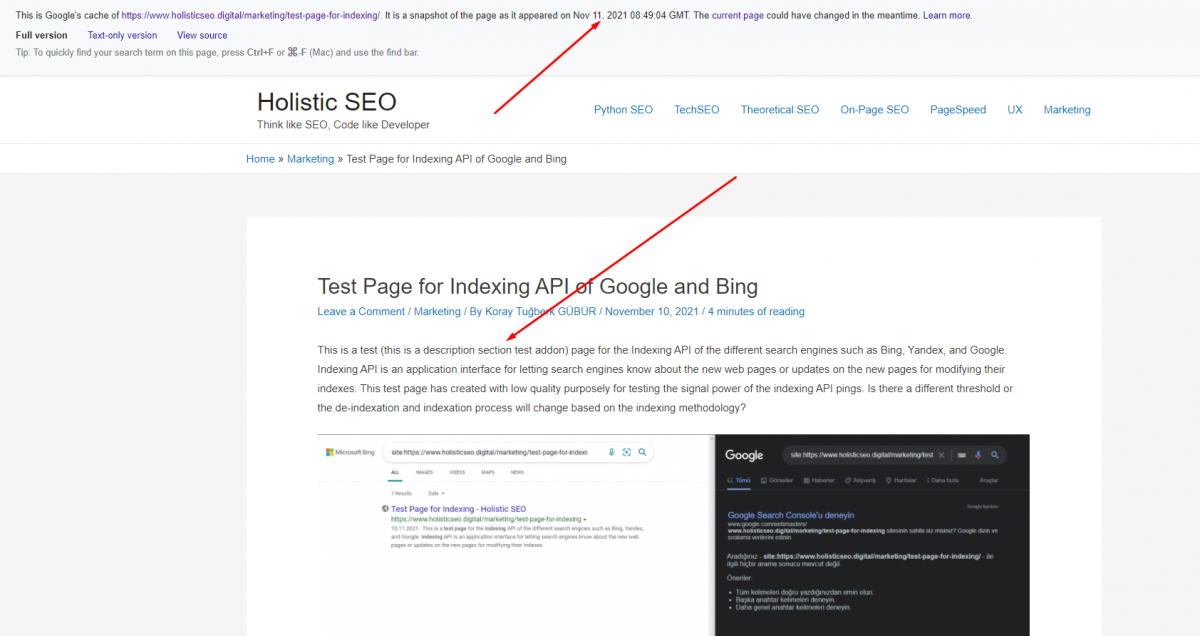
Task: Click the 'November 10, 2021' post date
Action: click(x=652, y=312)
